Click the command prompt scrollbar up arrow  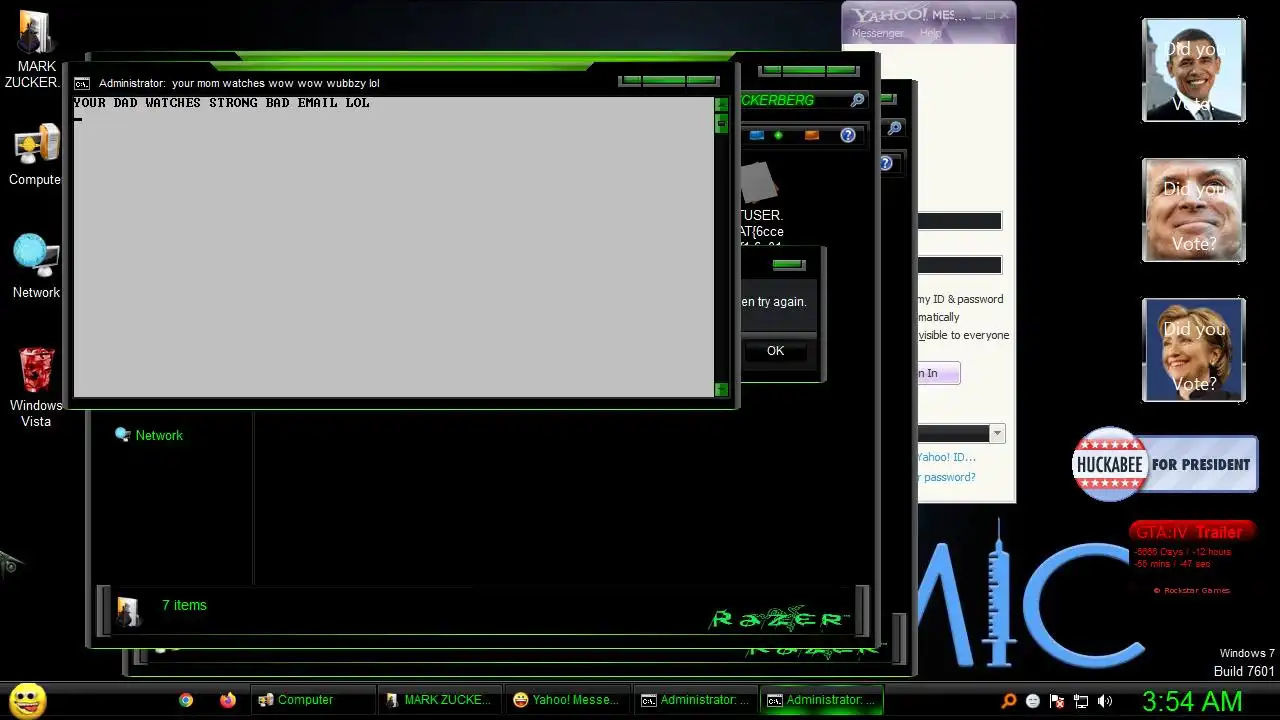(721, 104)
